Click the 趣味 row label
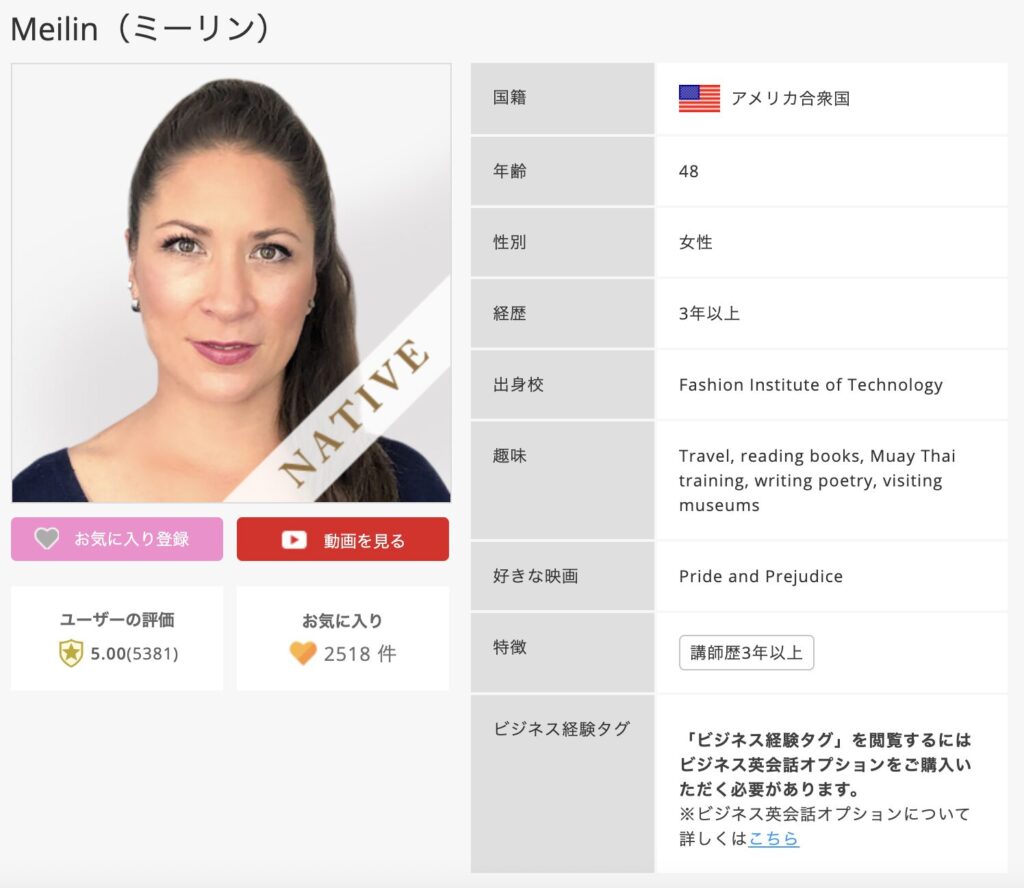The width and height of the screenshot is (1024, 888). 509,456
